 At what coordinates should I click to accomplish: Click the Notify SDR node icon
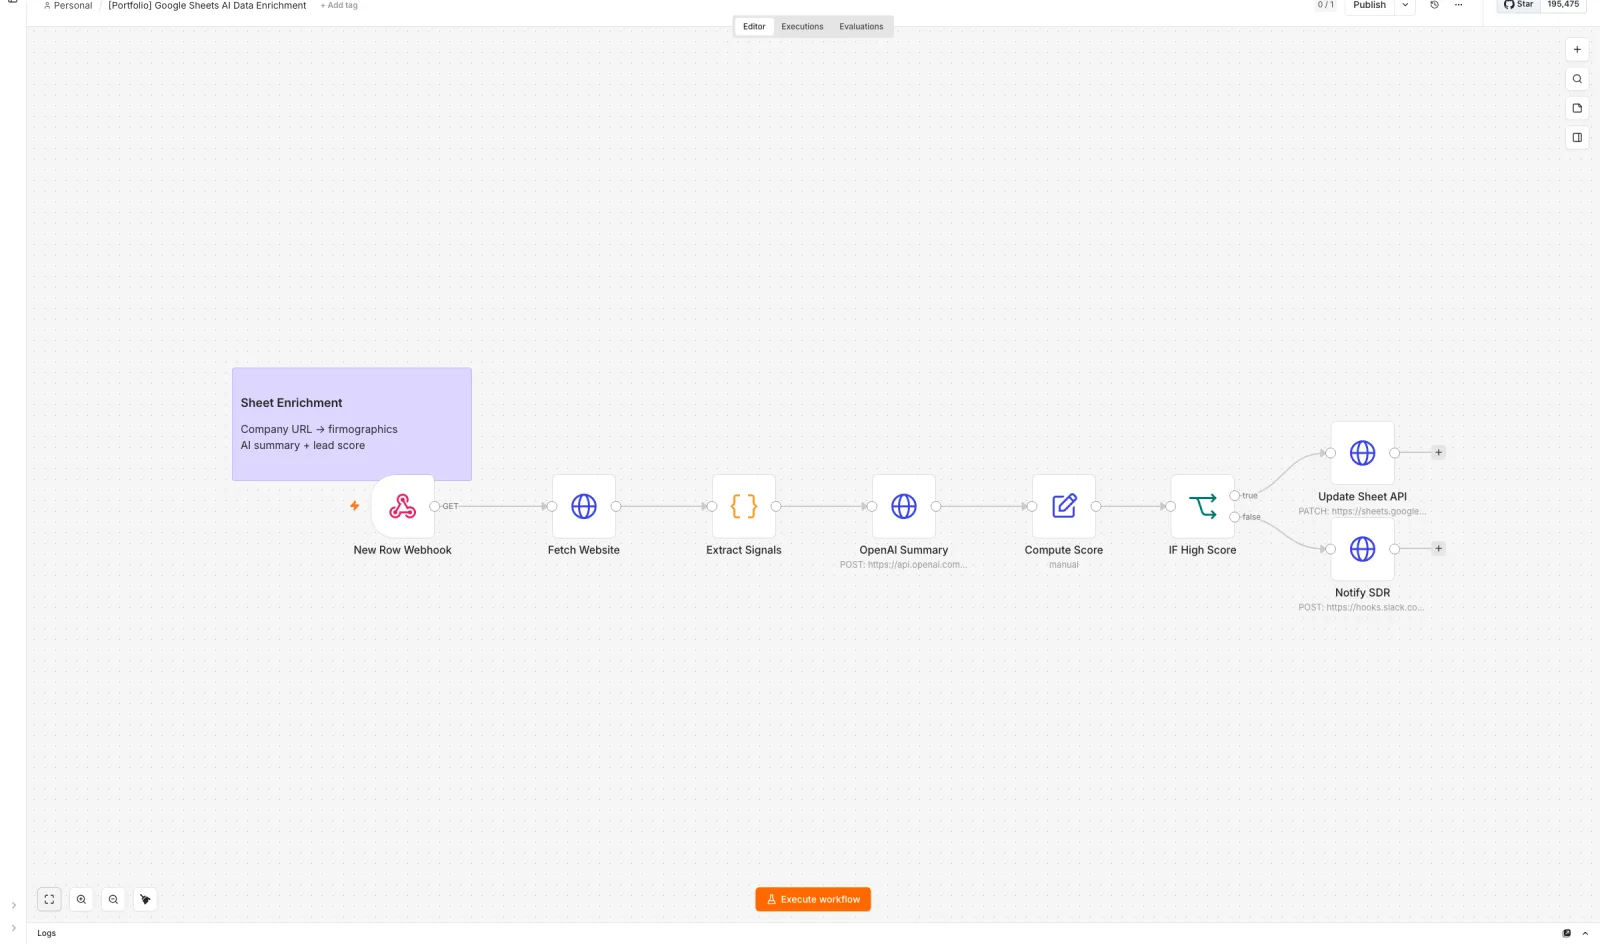coord(1362,549)
